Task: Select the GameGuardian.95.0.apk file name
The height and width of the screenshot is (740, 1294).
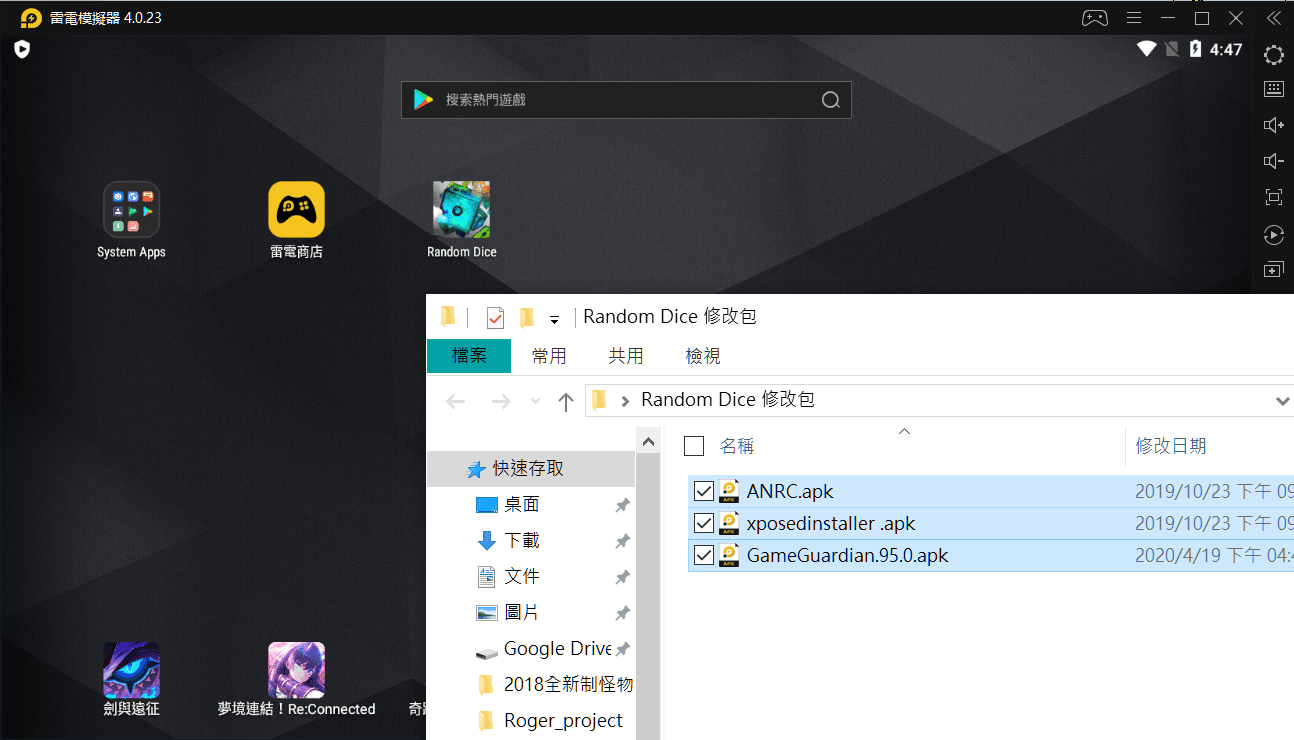Action: pos(848,555)
